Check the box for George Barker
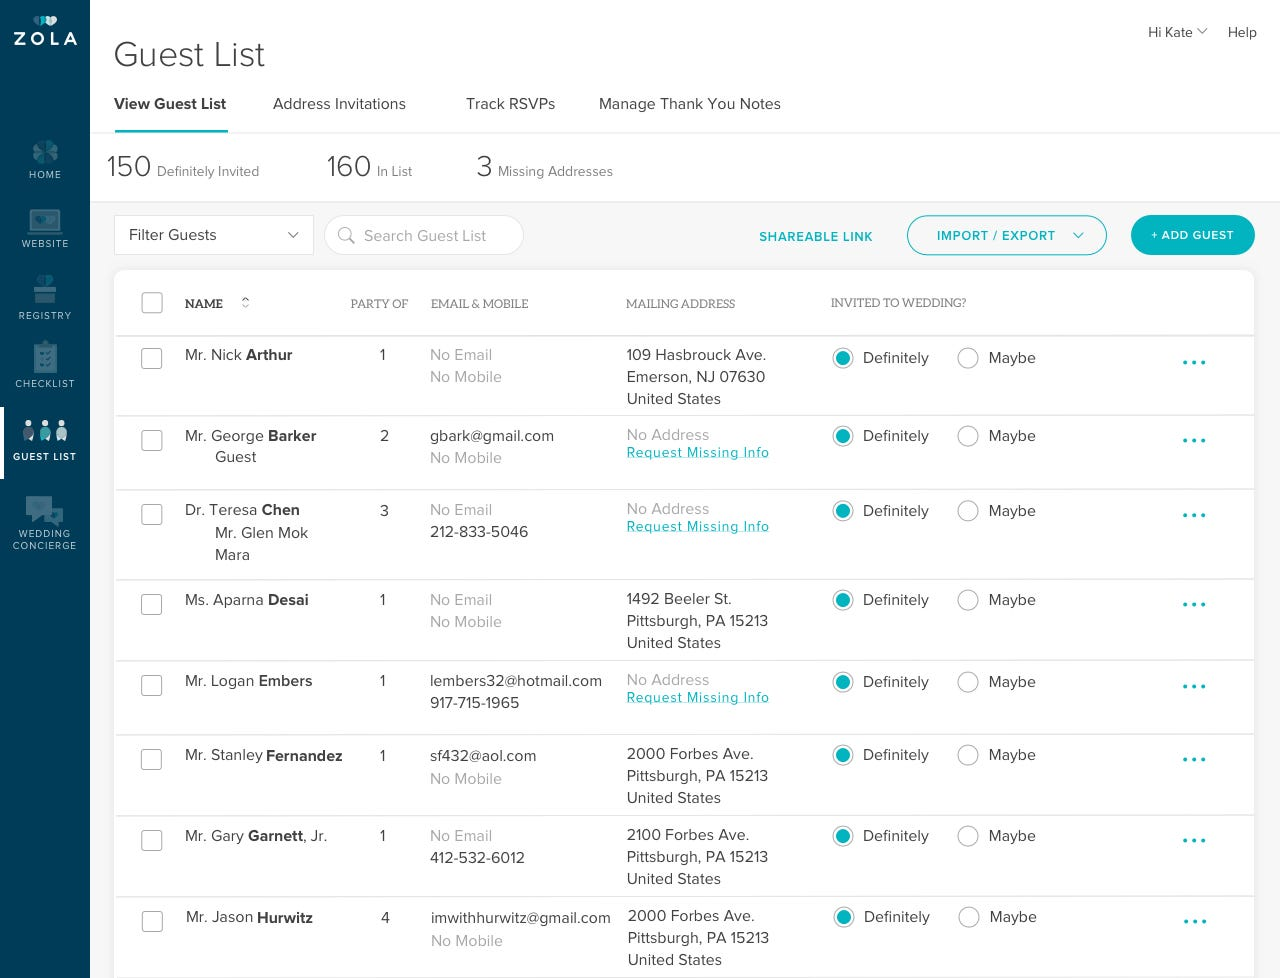This screenshot has height=978, width=1280. coord(152,440)
